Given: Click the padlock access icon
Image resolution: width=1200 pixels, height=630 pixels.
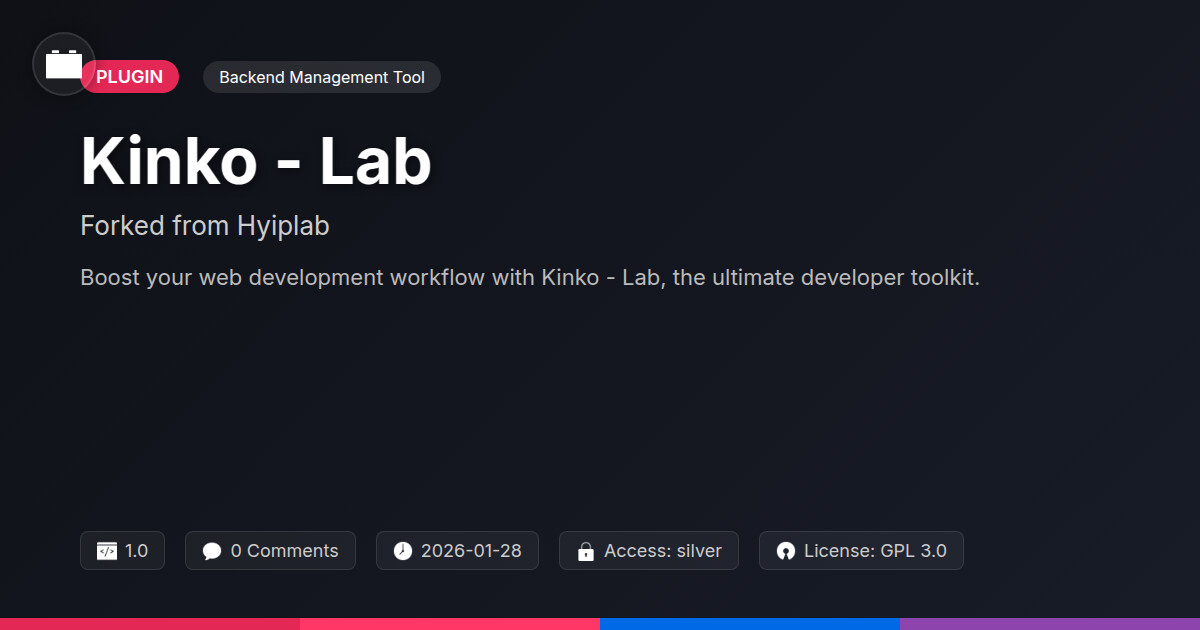Looking at the screenshot, I should coord(585,551).
